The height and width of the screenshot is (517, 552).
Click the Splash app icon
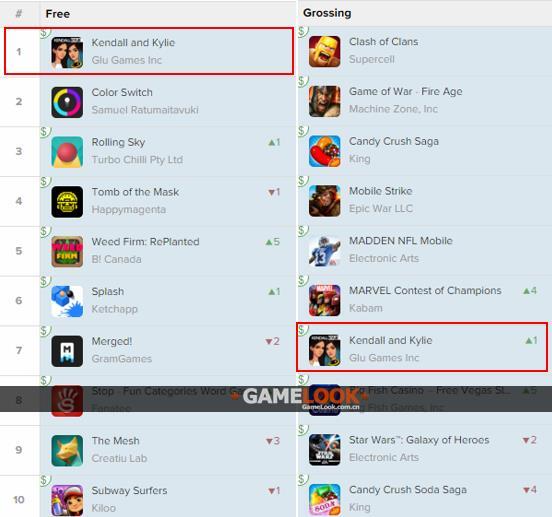coord(67,301)
